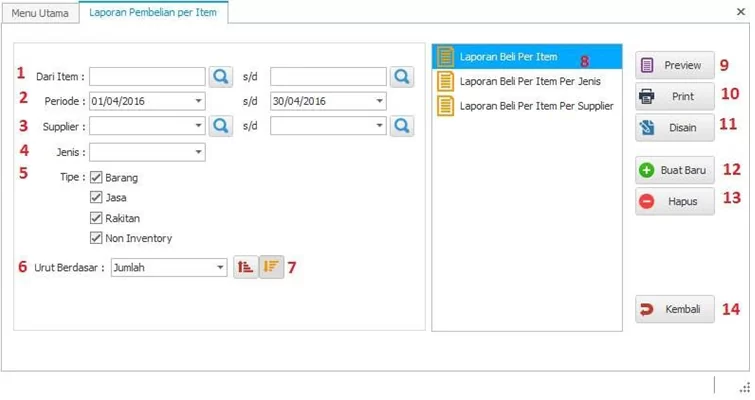Screen dimensions: 755x400
Task: Click the Buat Baru button
Action: [x=675, y=170]
